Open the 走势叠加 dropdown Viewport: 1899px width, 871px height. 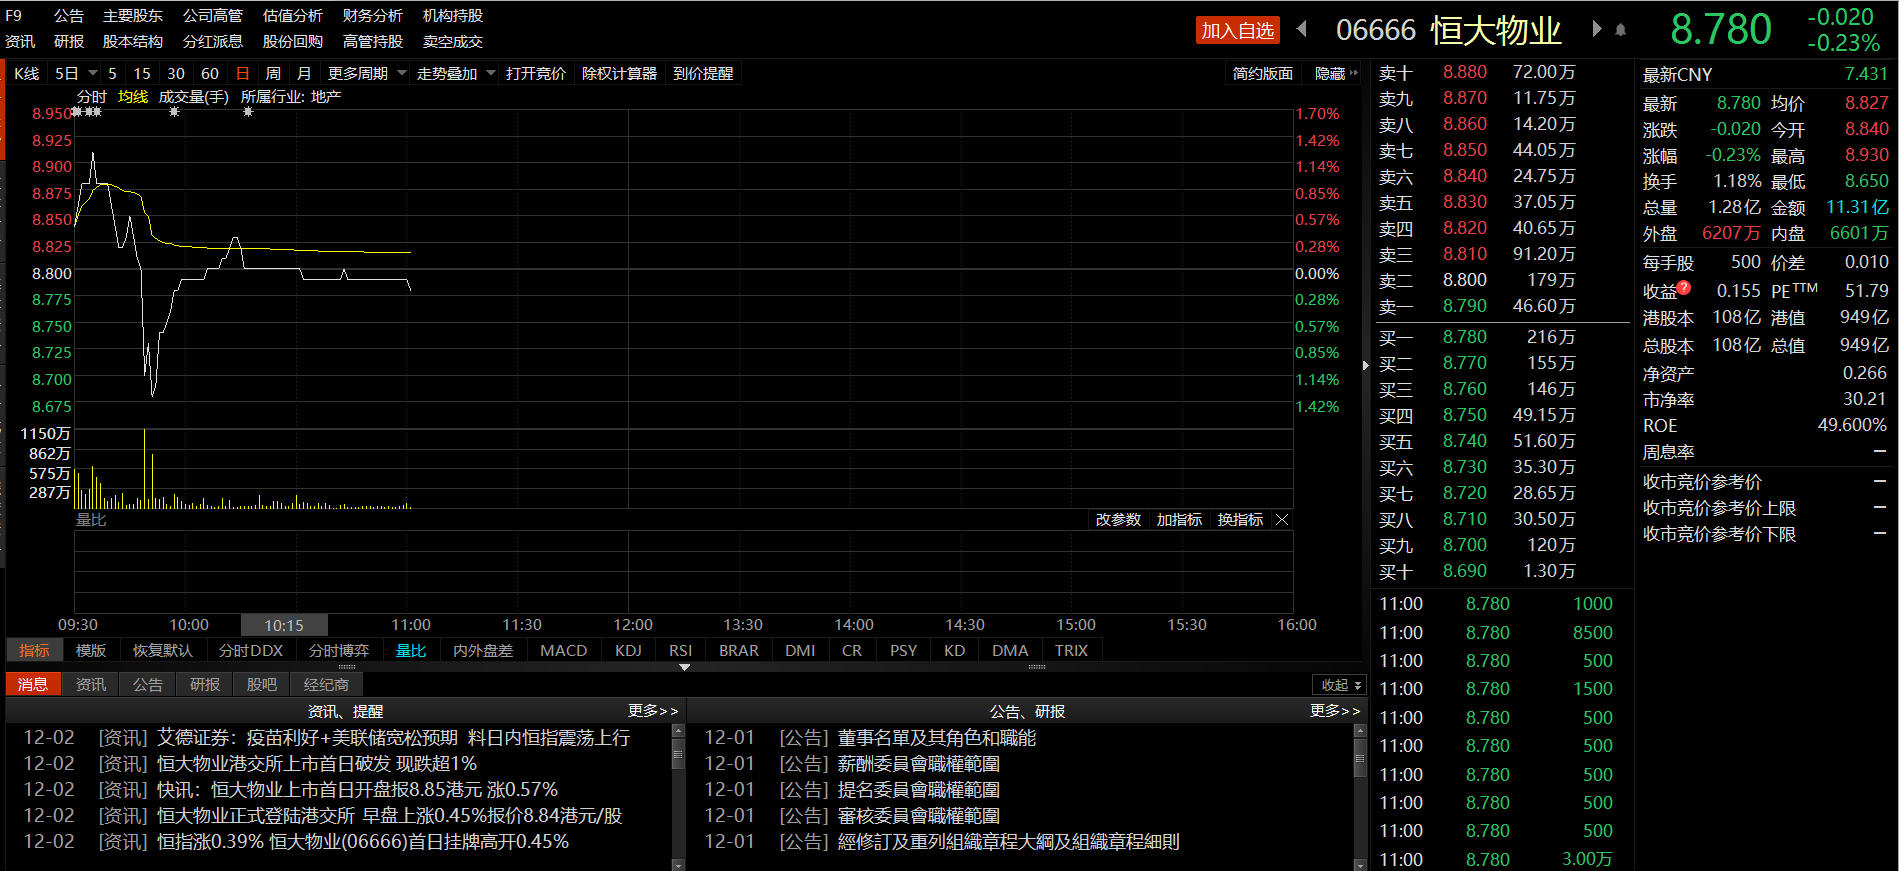point(490,74)
